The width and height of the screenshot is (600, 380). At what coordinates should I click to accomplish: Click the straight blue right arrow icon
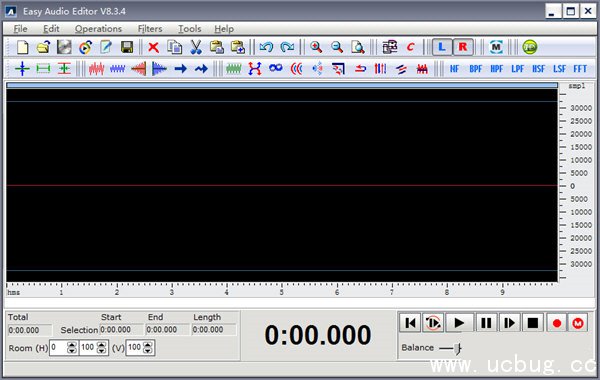point(180,69)
